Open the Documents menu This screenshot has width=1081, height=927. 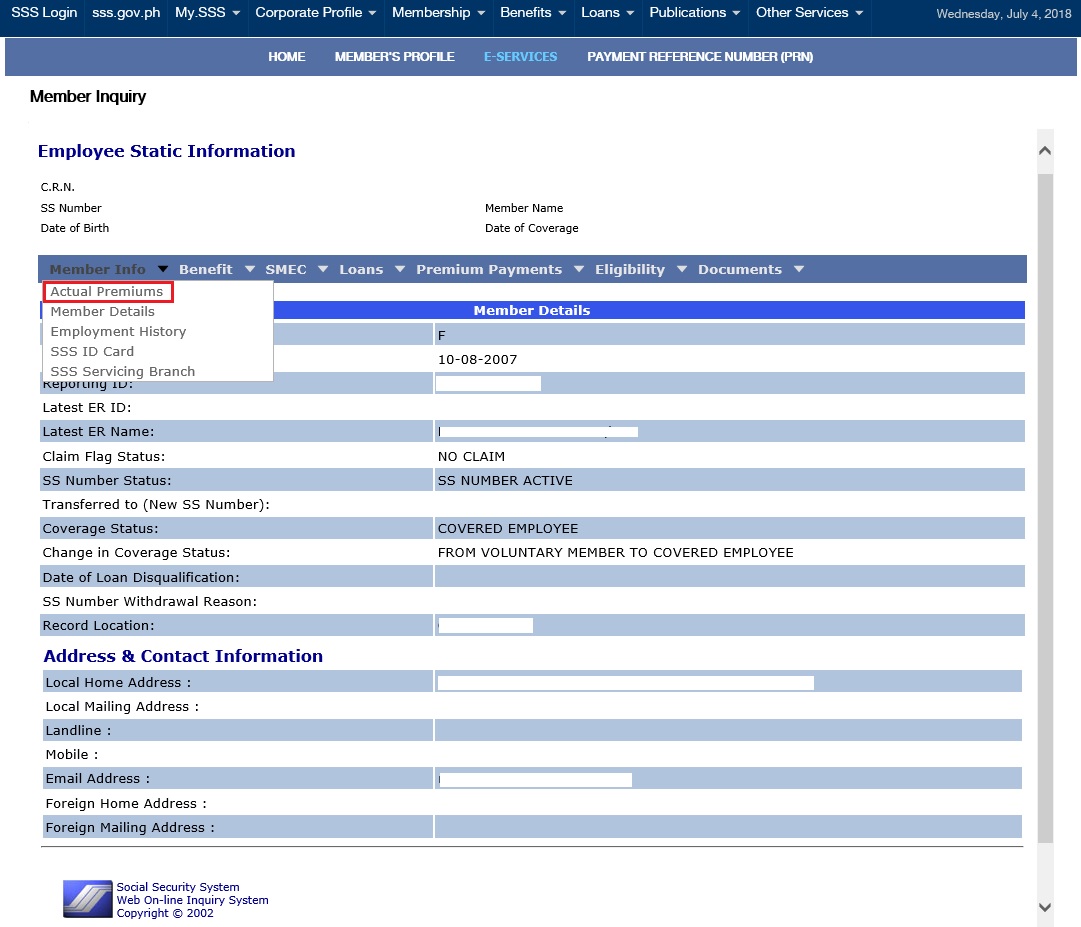click(742, 269)
